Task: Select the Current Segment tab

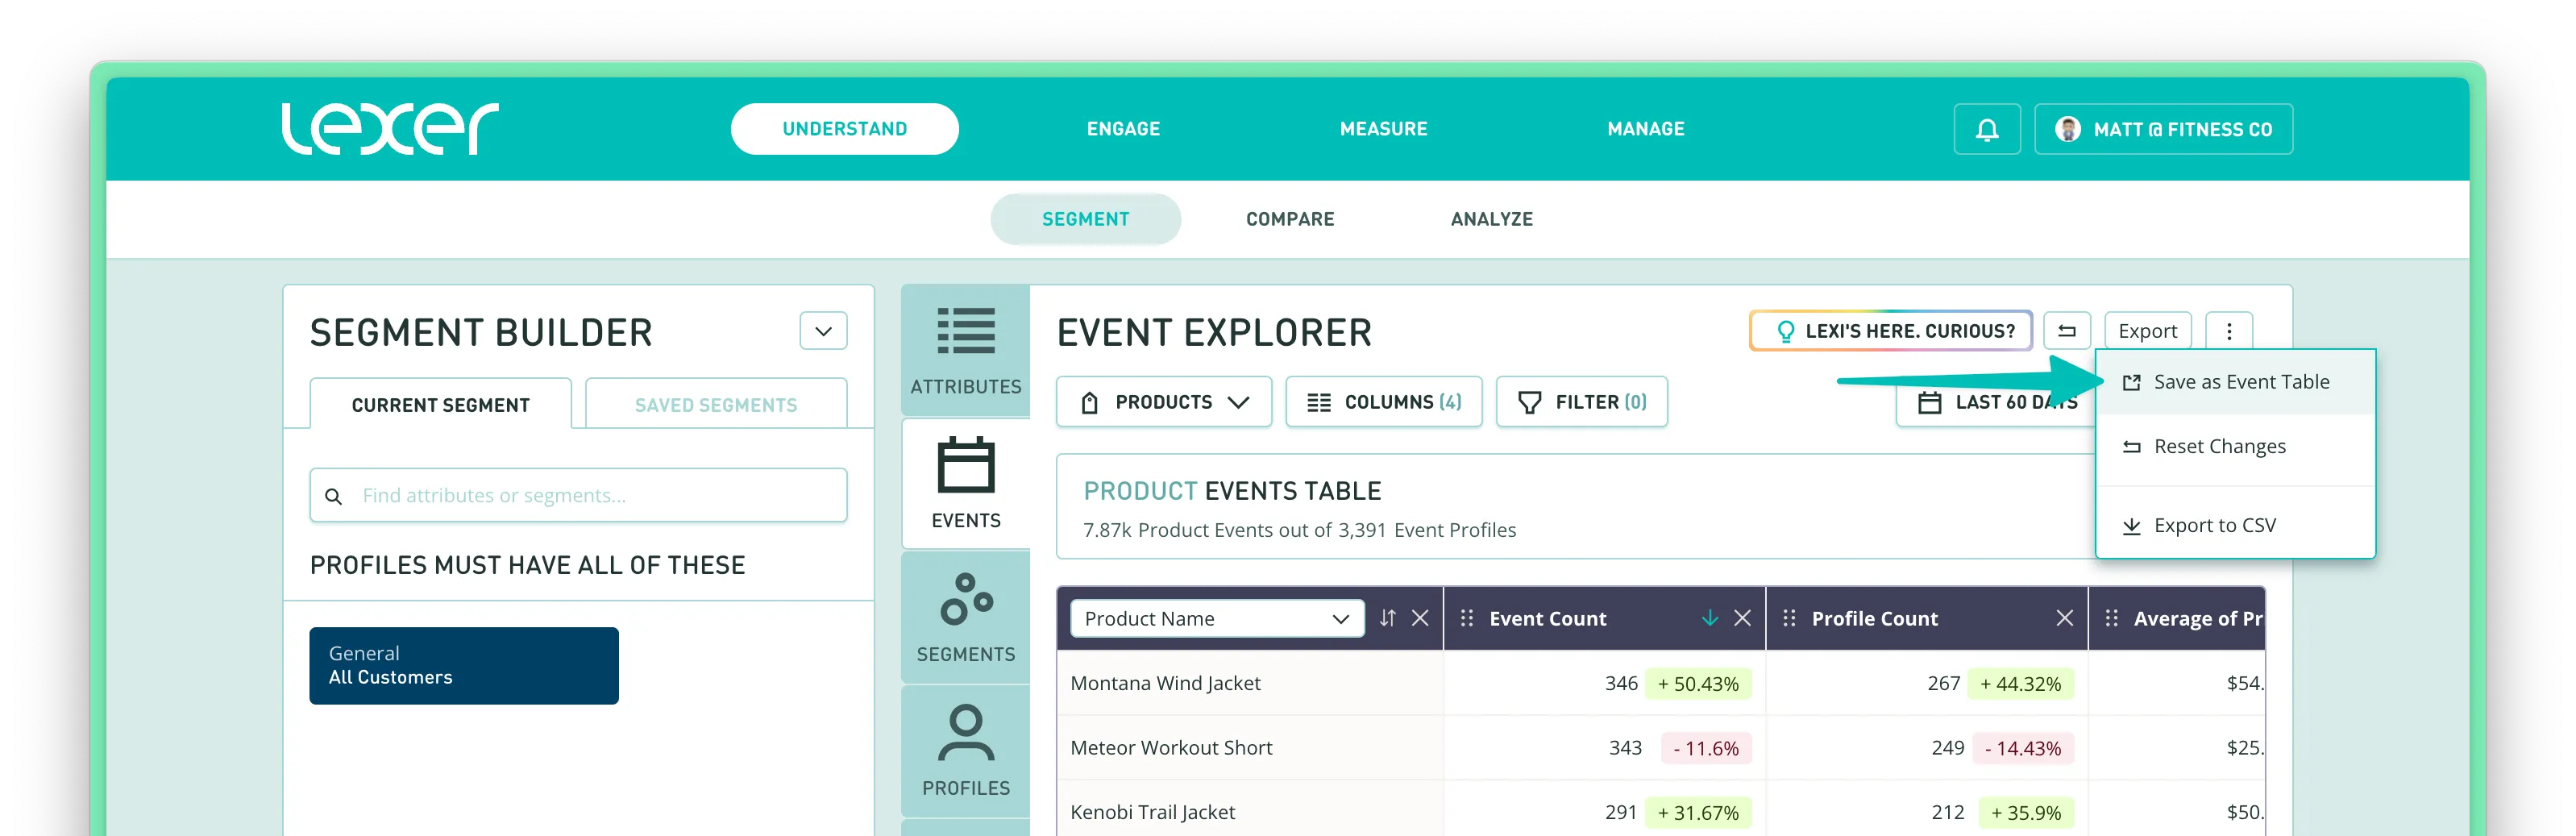Action: click(x=440, y=404)
